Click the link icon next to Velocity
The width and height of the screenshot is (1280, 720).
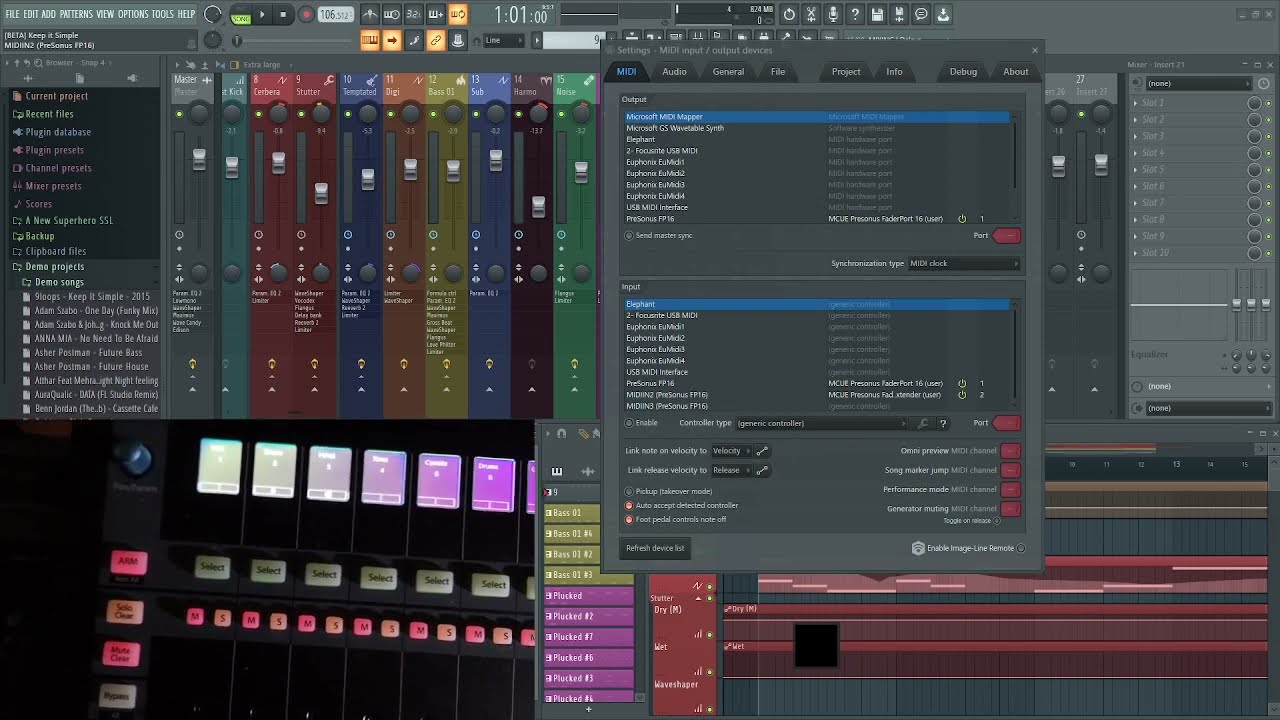coord(762,451)
